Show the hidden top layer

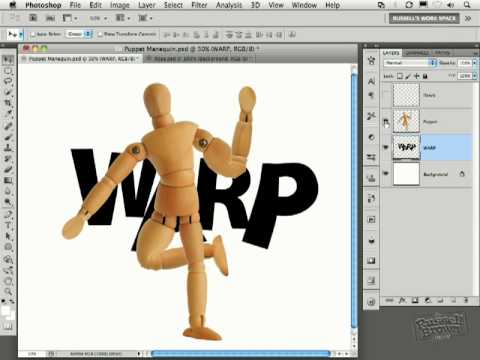386,95
